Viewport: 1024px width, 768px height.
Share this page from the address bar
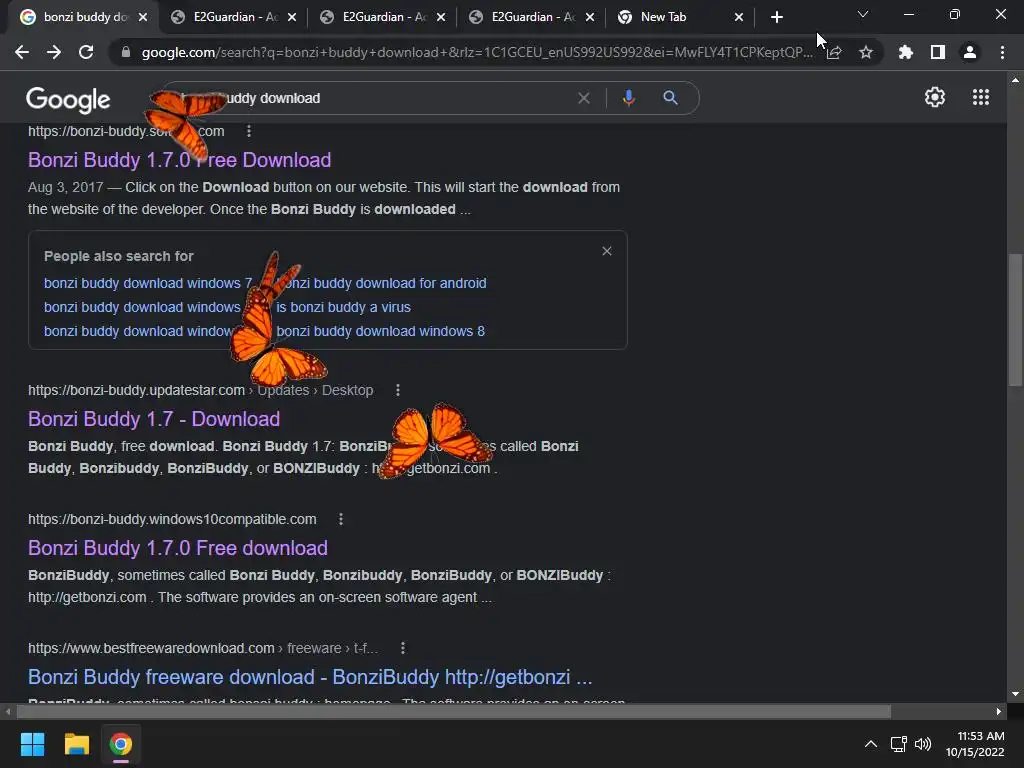(x=834, y=52)
